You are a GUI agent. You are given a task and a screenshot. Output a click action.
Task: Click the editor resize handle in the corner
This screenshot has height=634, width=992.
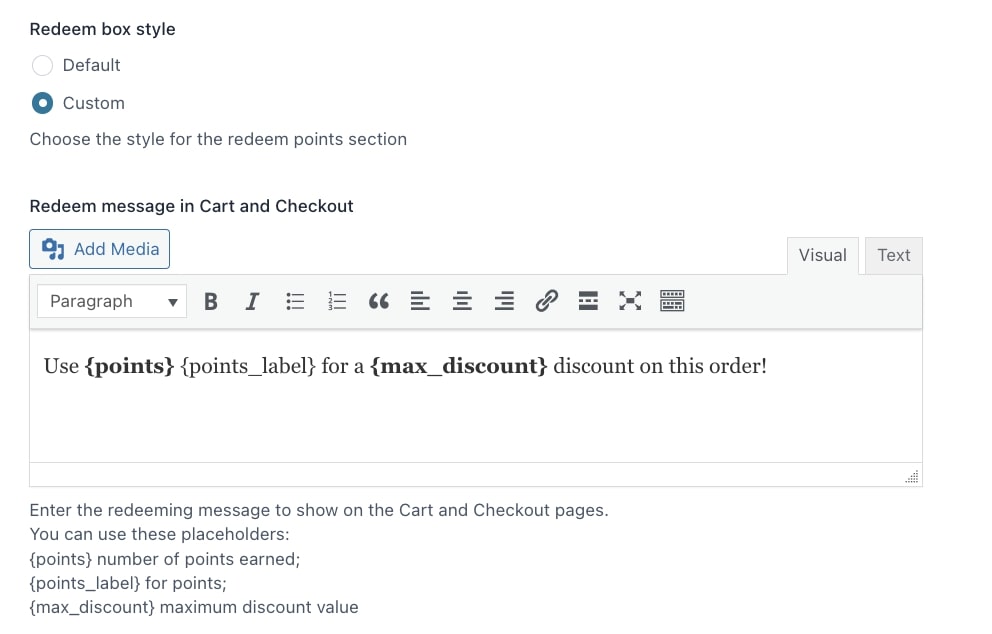(912, 476)
